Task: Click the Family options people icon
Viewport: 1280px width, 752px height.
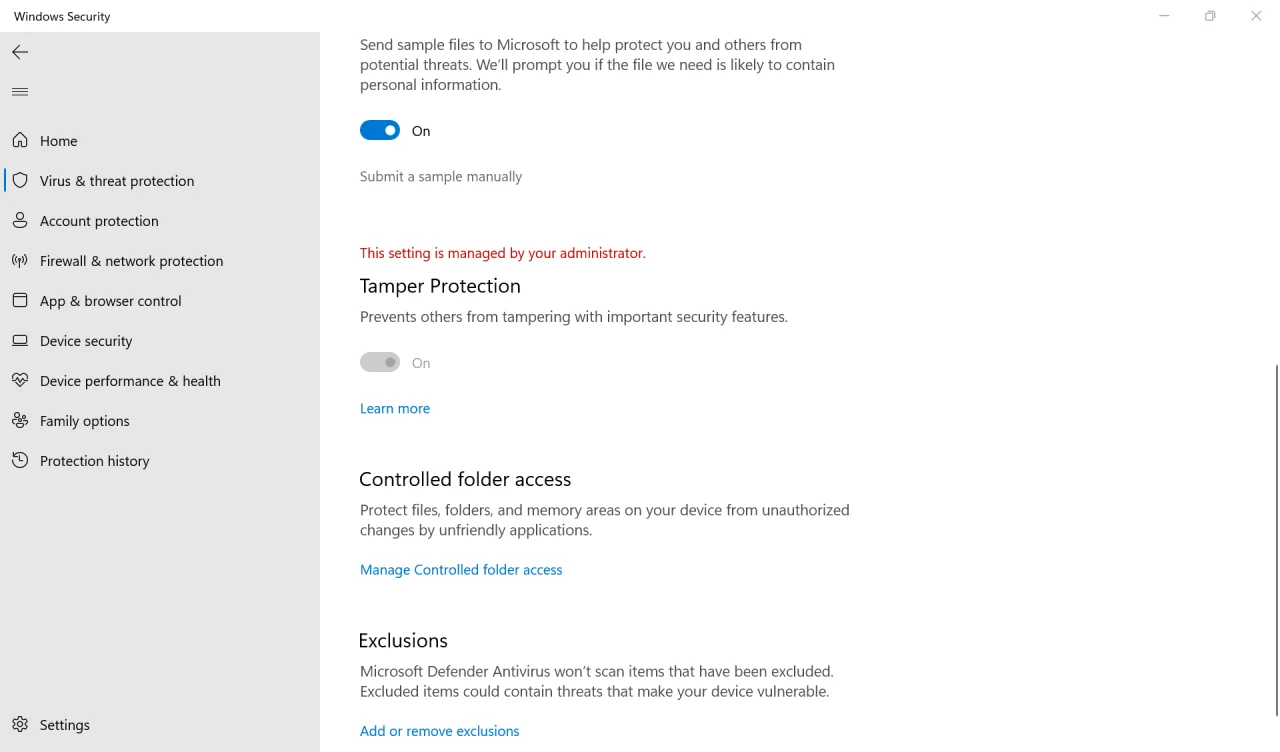Action: click(x=20, y=421)
